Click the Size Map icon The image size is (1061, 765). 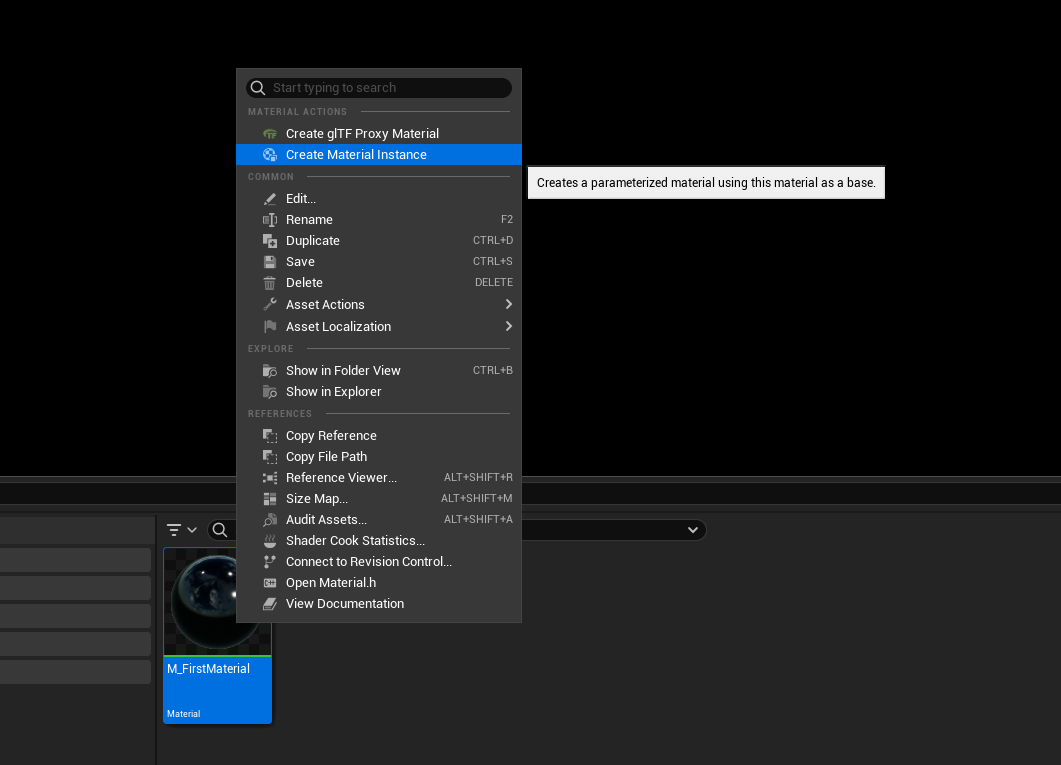click(270, 499)
